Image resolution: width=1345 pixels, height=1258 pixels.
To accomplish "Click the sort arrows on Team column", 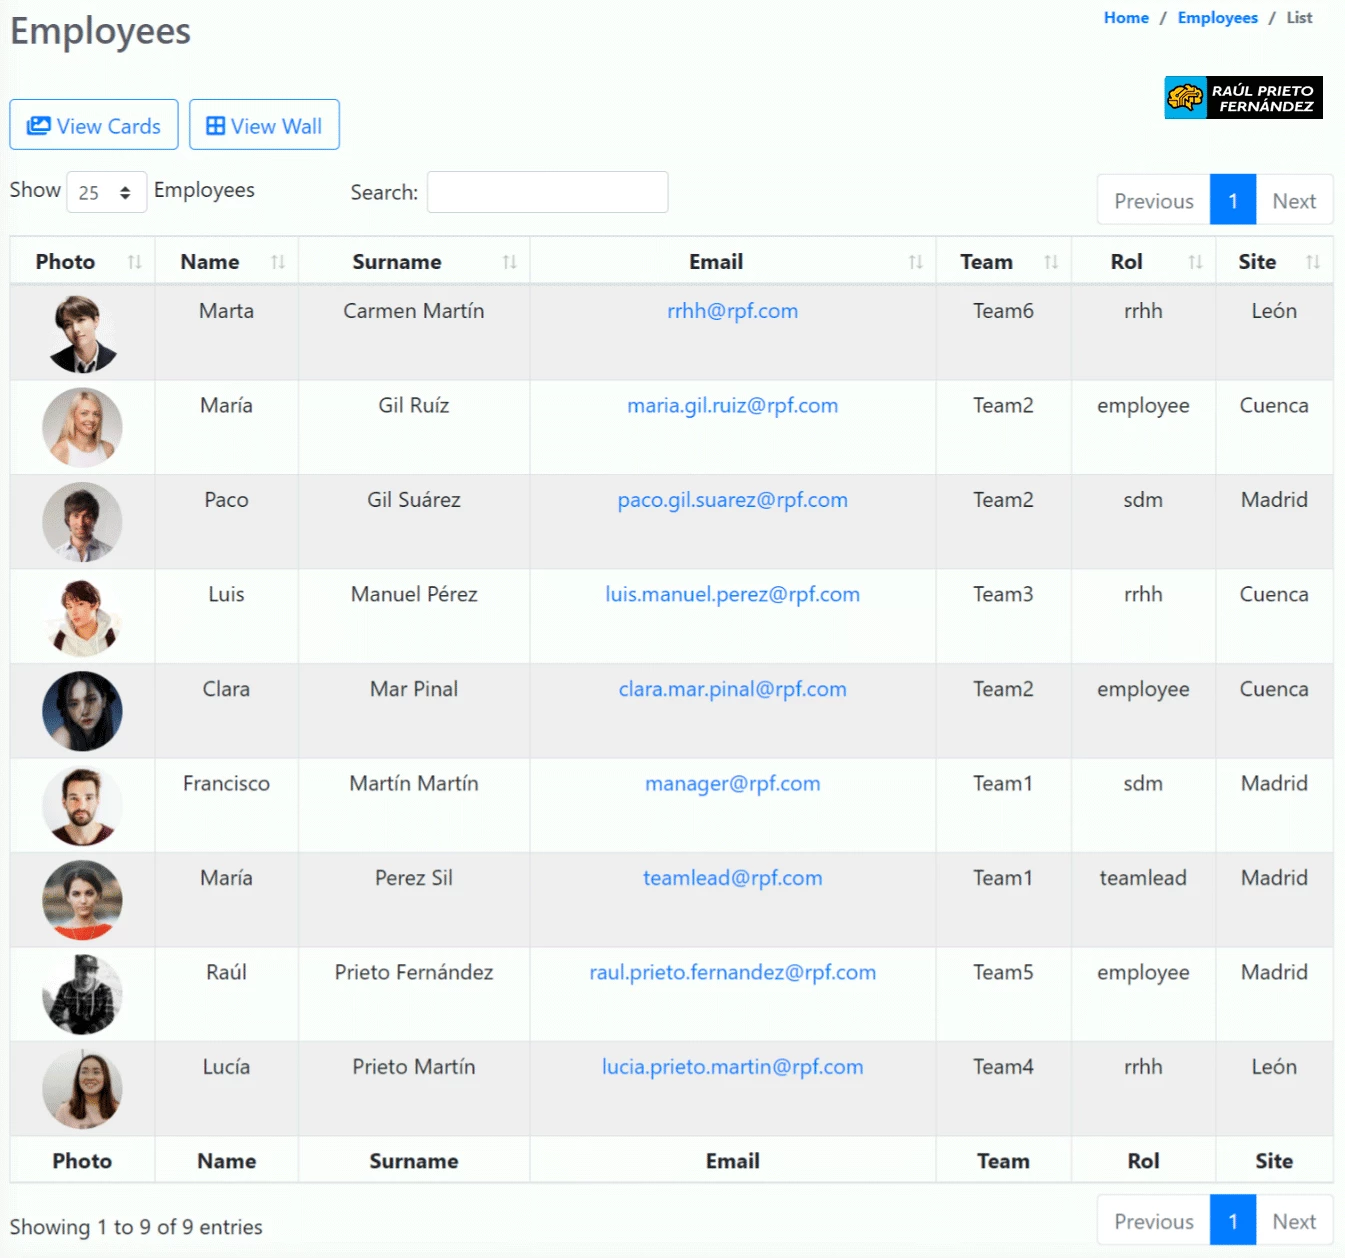I will point(1052,261).
